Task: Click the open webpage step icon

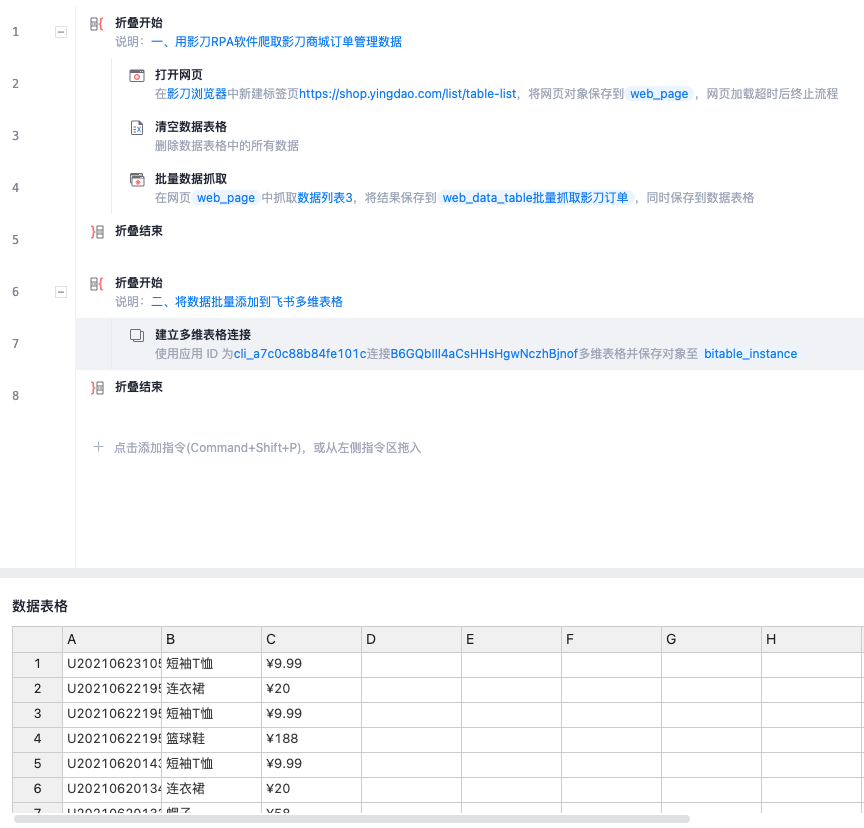Action: 137,76
